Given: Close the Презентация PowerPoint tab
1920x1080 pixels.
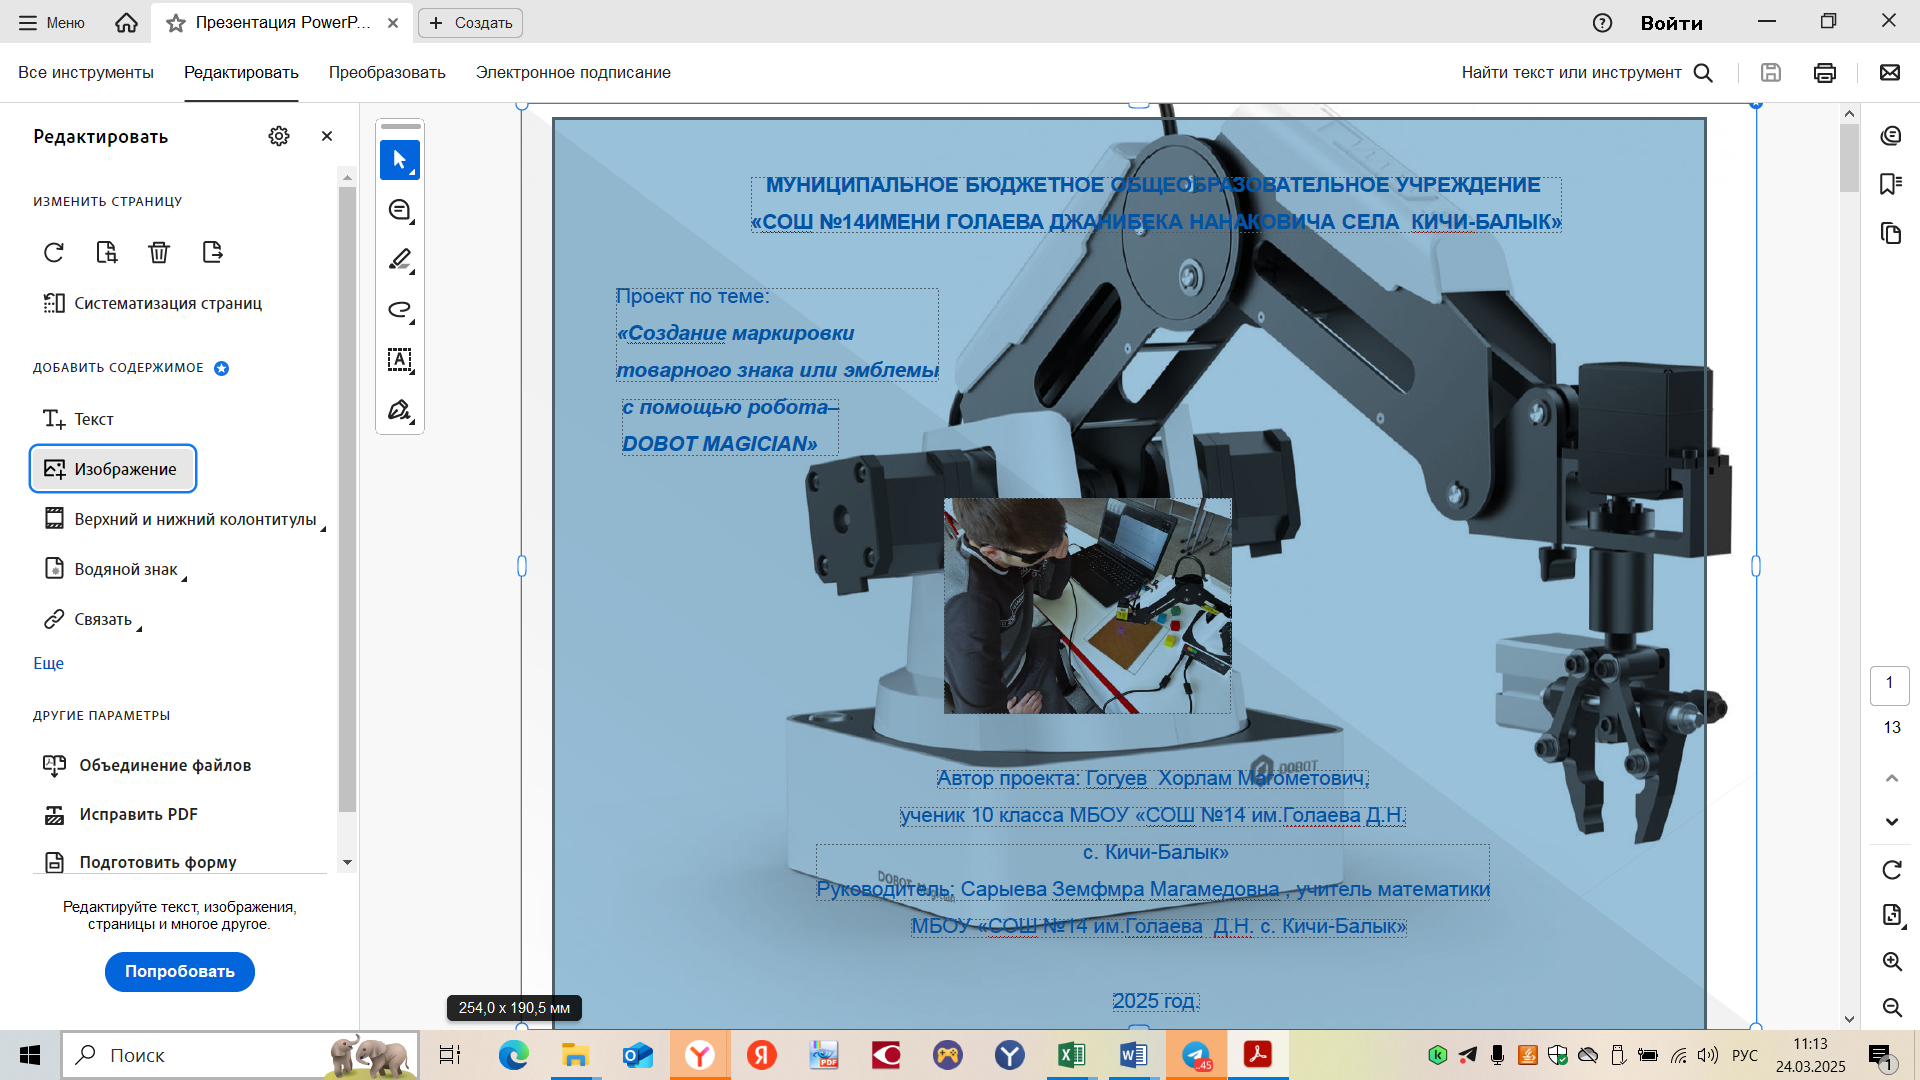Looking at the screenshot, I should pos(393,23).
